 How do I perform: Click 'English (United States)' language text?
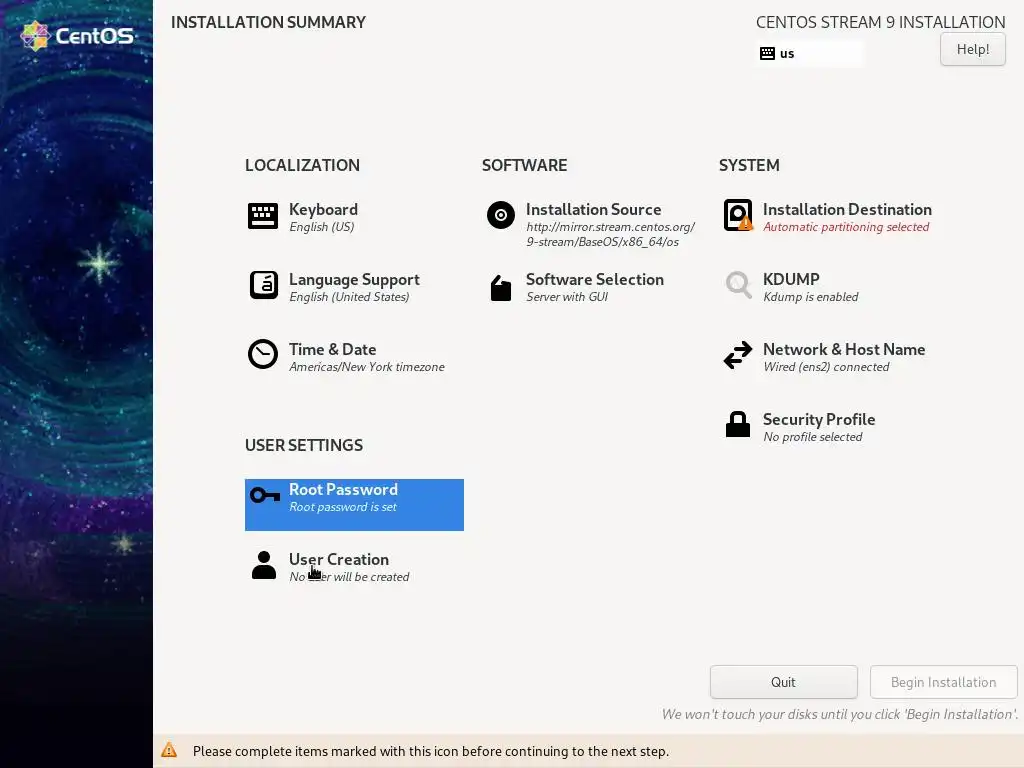pyautogui.click(x=349, y=296)
